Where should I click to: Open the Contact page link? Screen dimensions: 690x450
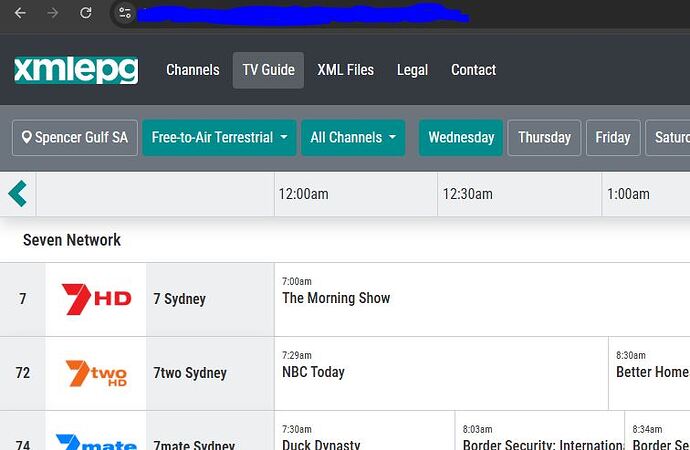[x=473, y=70]
